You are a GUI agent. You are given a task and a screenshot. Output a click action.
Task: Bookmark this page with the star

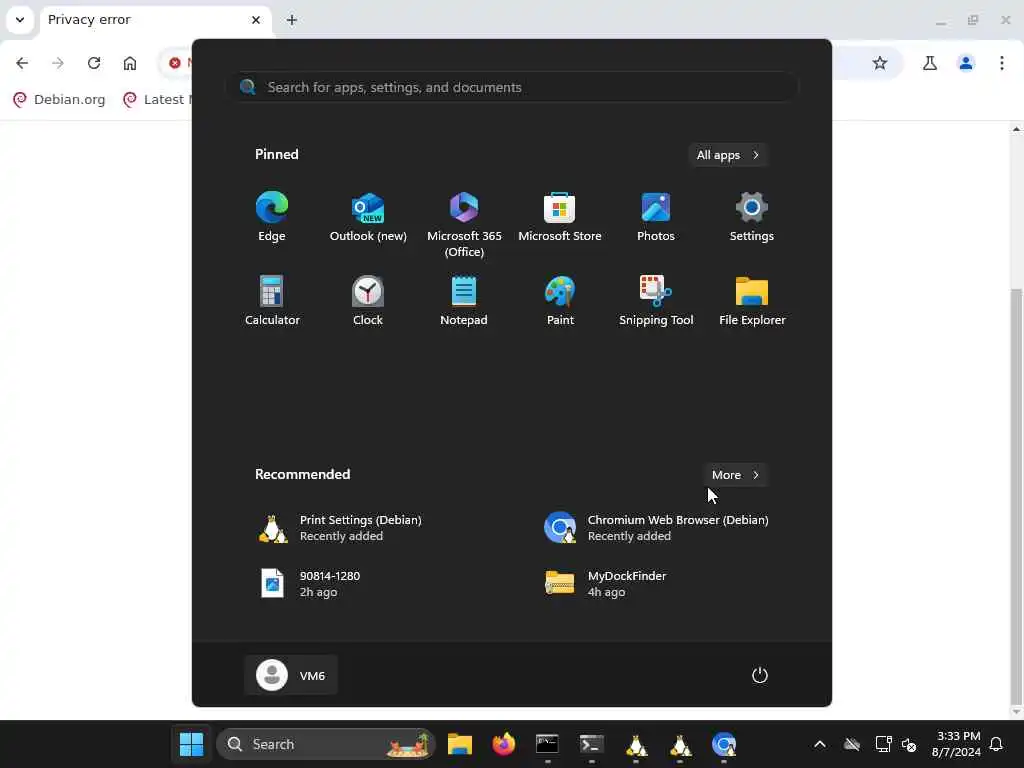(x=880, y=63)
